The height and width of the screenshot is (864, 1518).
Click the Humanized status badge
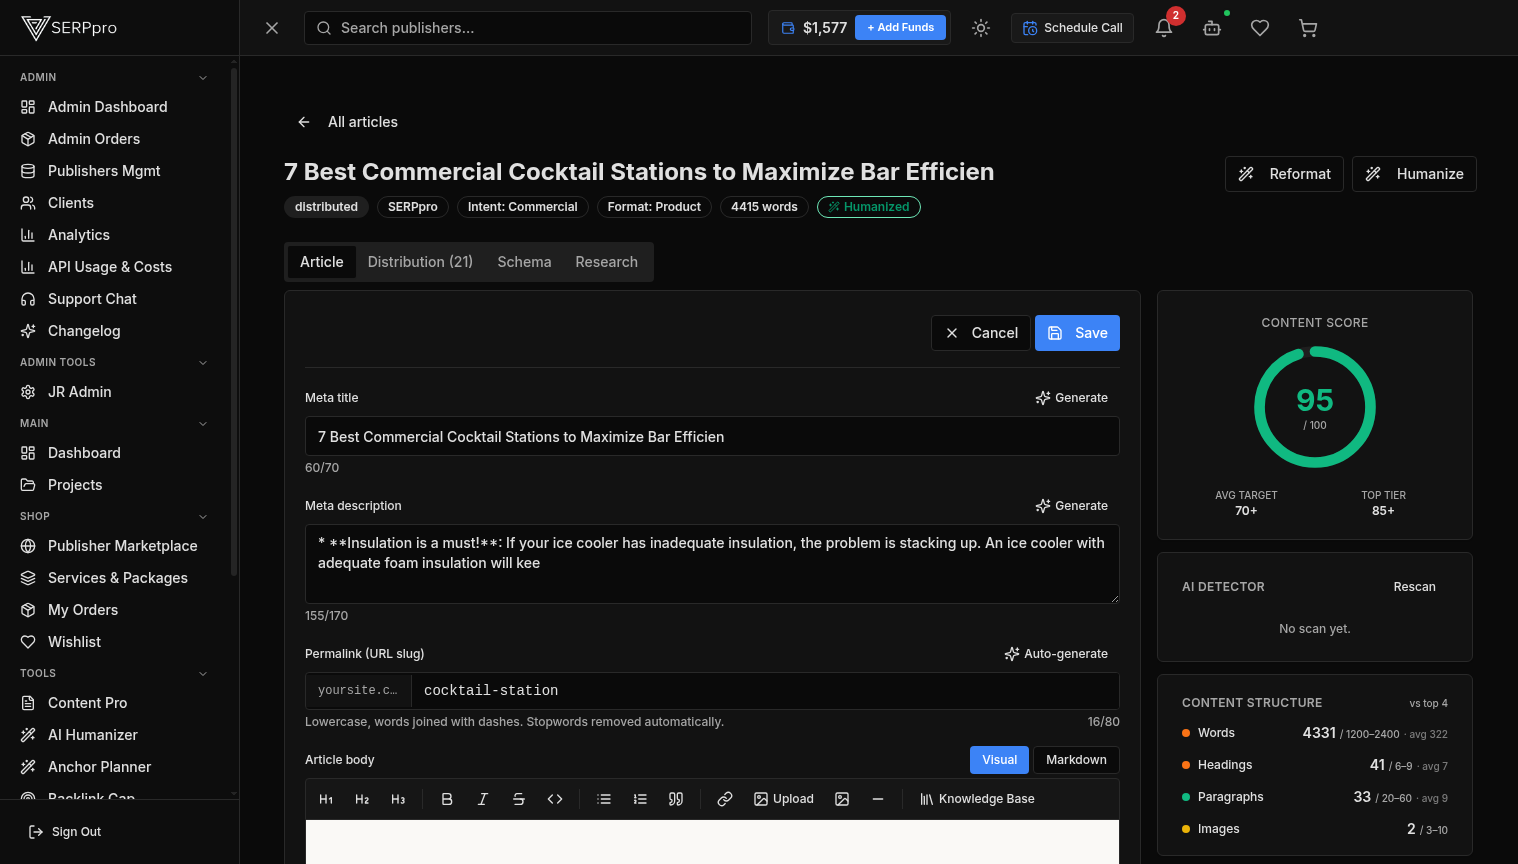(x=868, y=207)
